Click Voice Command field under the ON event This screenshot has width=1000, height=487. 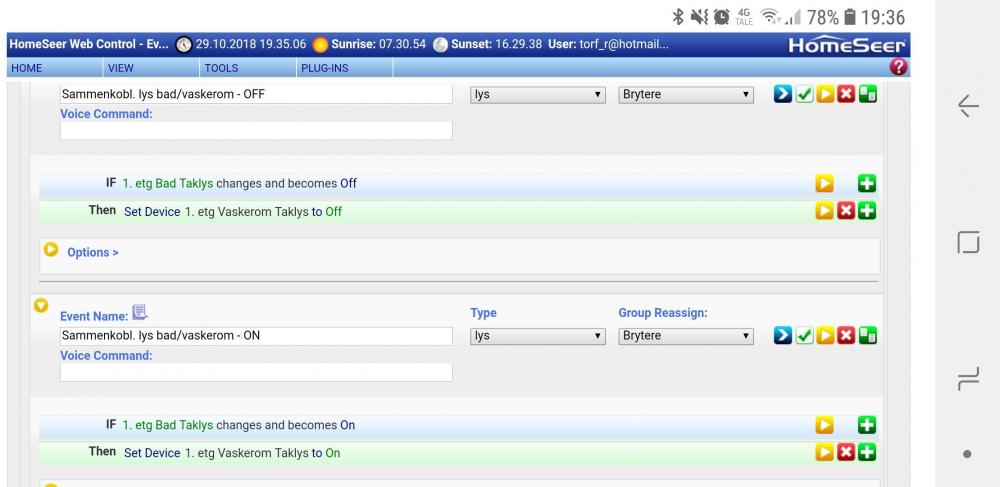256,372
